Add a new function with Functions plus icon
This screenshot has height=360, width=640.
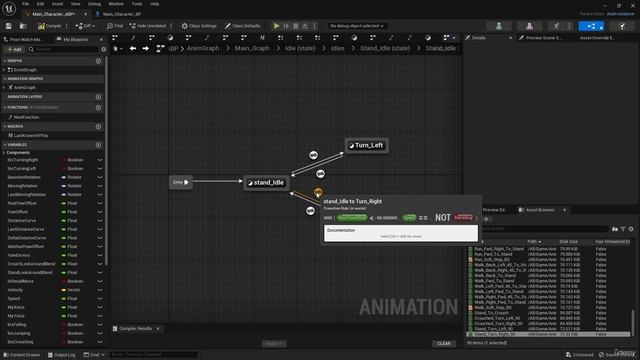pos(98,108)
